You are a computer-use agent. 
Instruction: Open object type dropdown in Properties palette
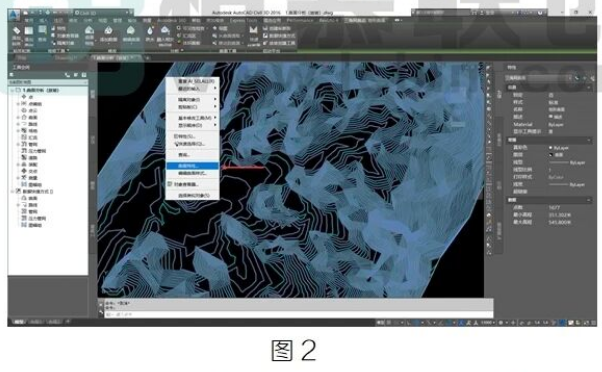tap(538, 78)
